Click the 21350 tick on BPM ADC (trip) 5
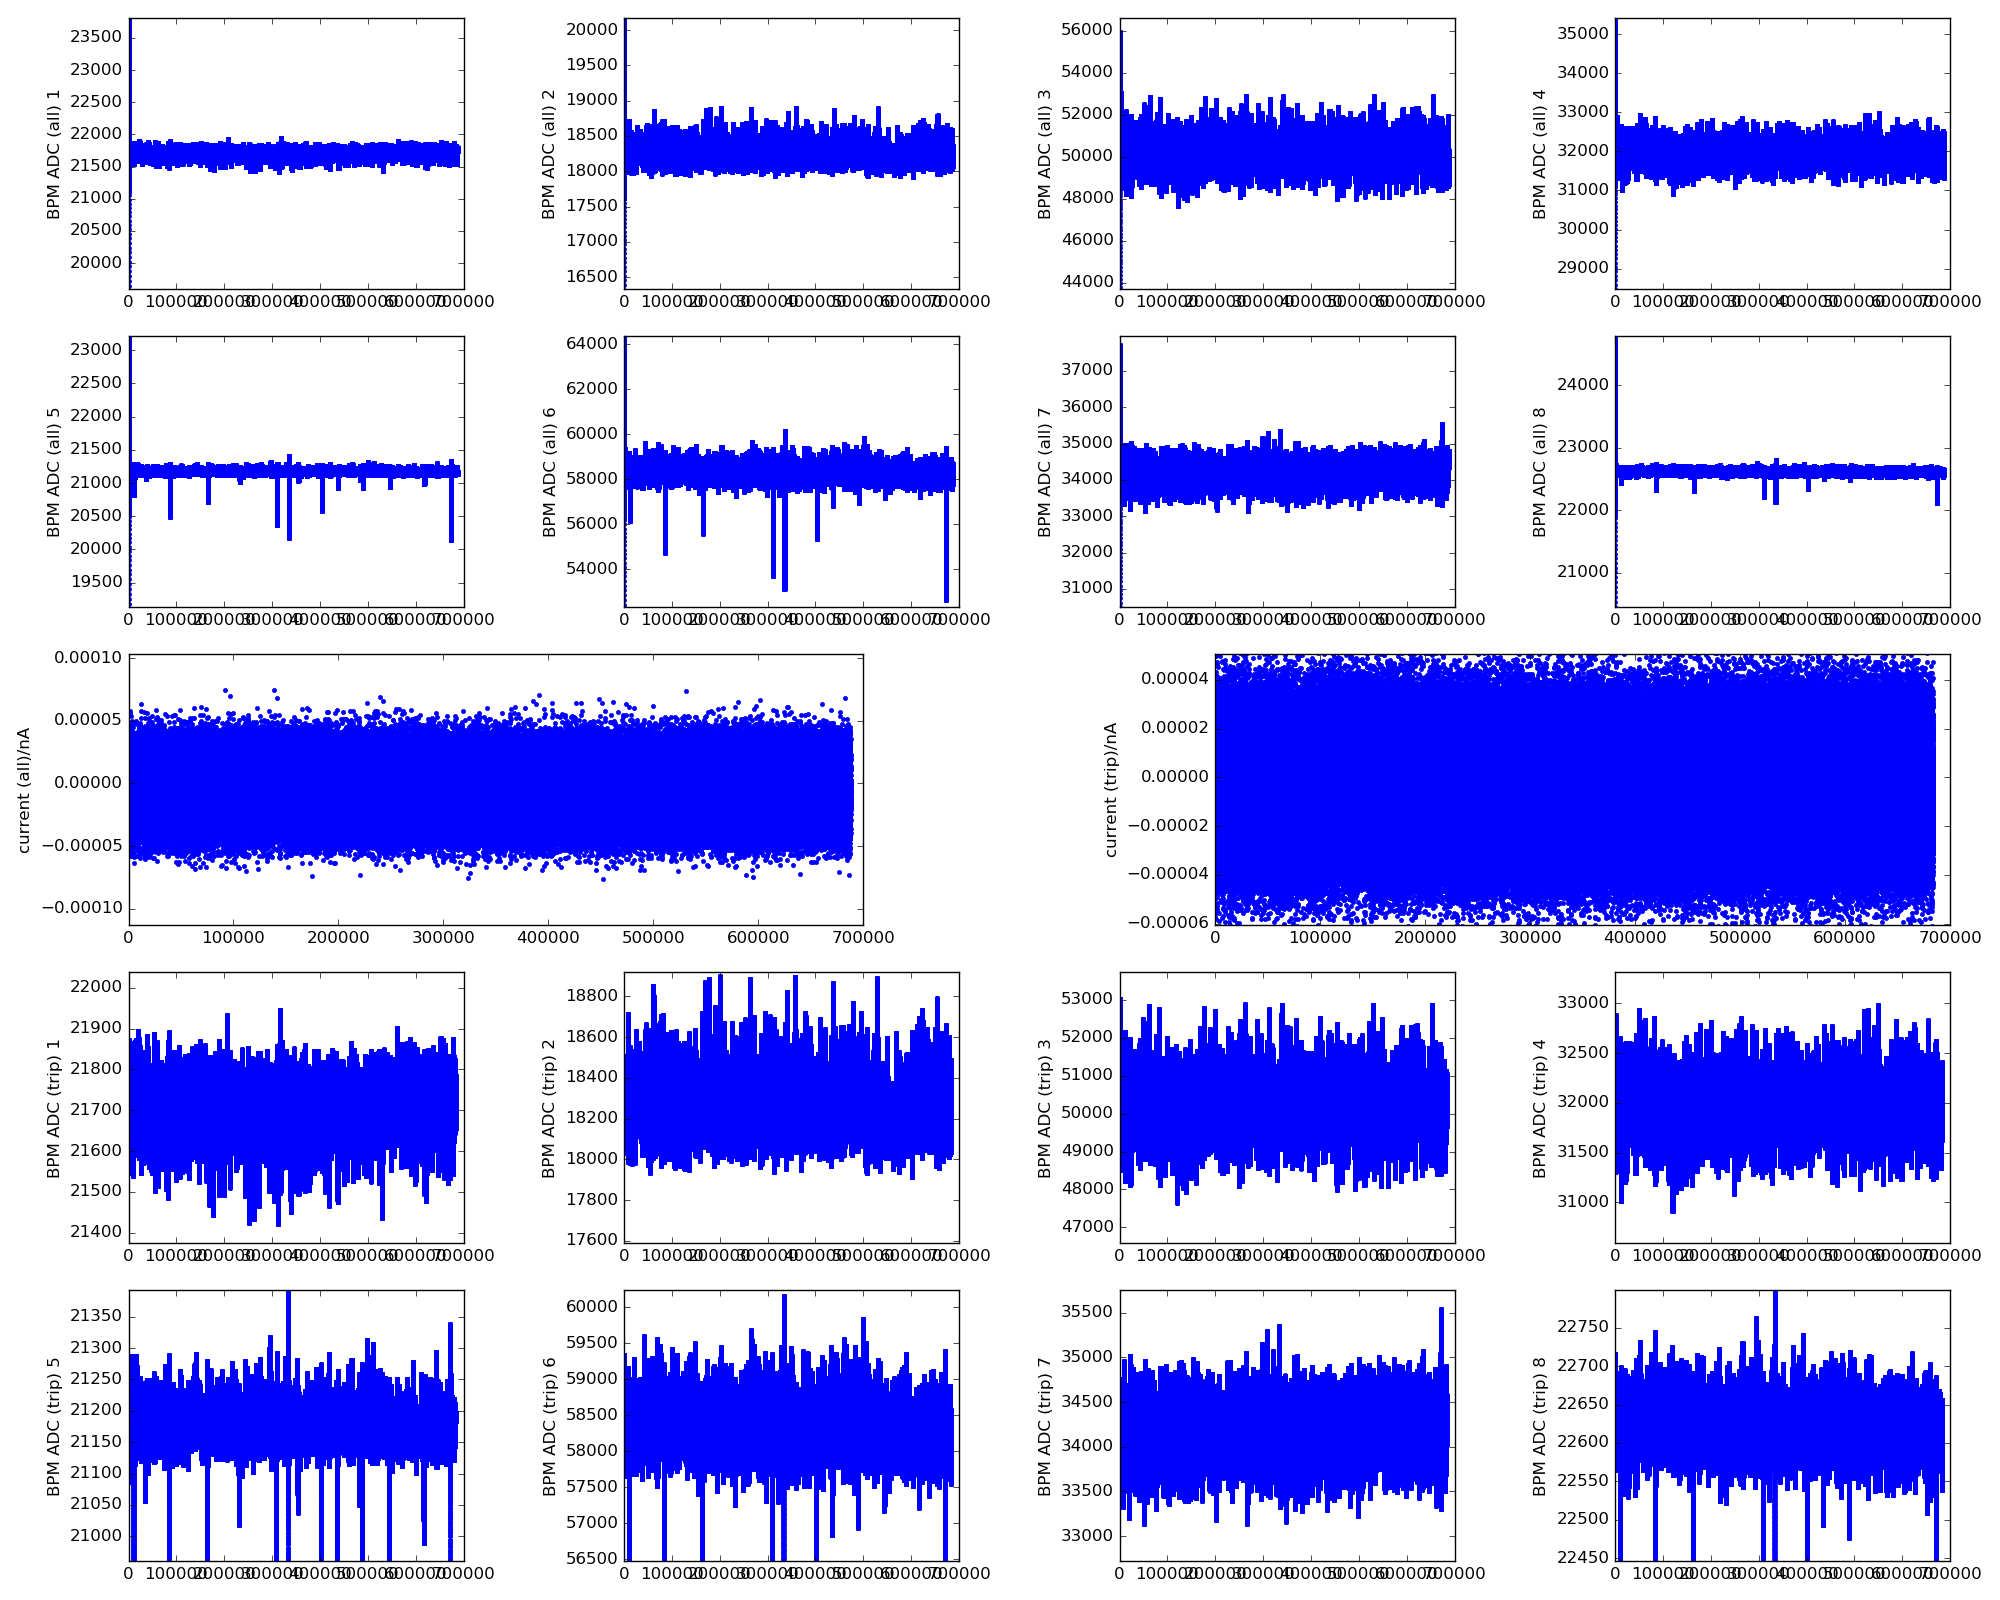 [x=96, y=1317]
